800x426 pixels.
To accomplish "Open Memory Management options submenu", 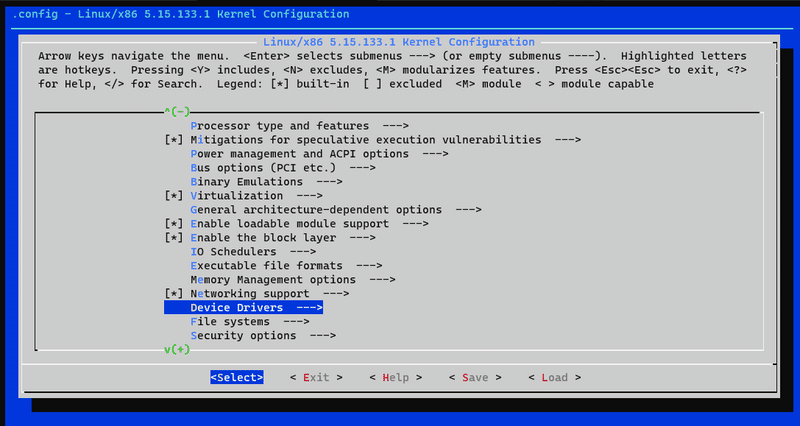I will [293, 280].
